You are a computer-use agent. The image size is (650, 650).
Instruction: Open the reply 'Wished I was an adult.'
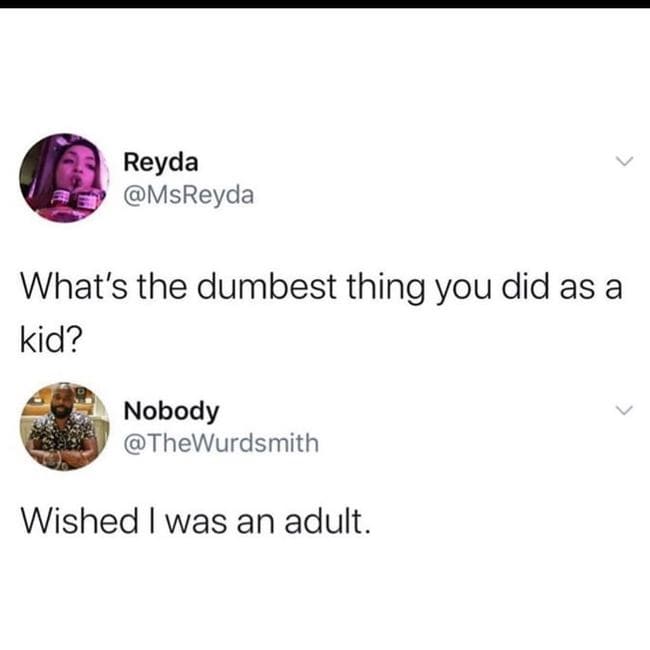click(195, 521)
